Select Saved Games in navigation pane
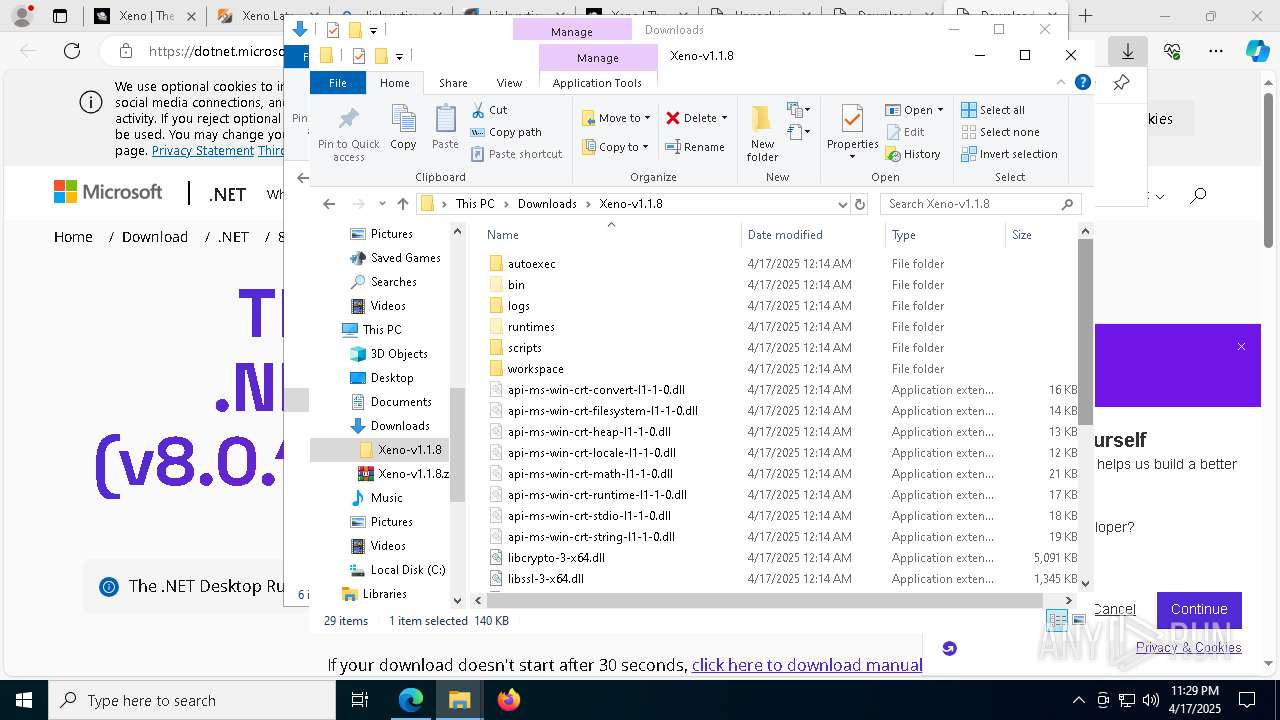 (405, 258)
